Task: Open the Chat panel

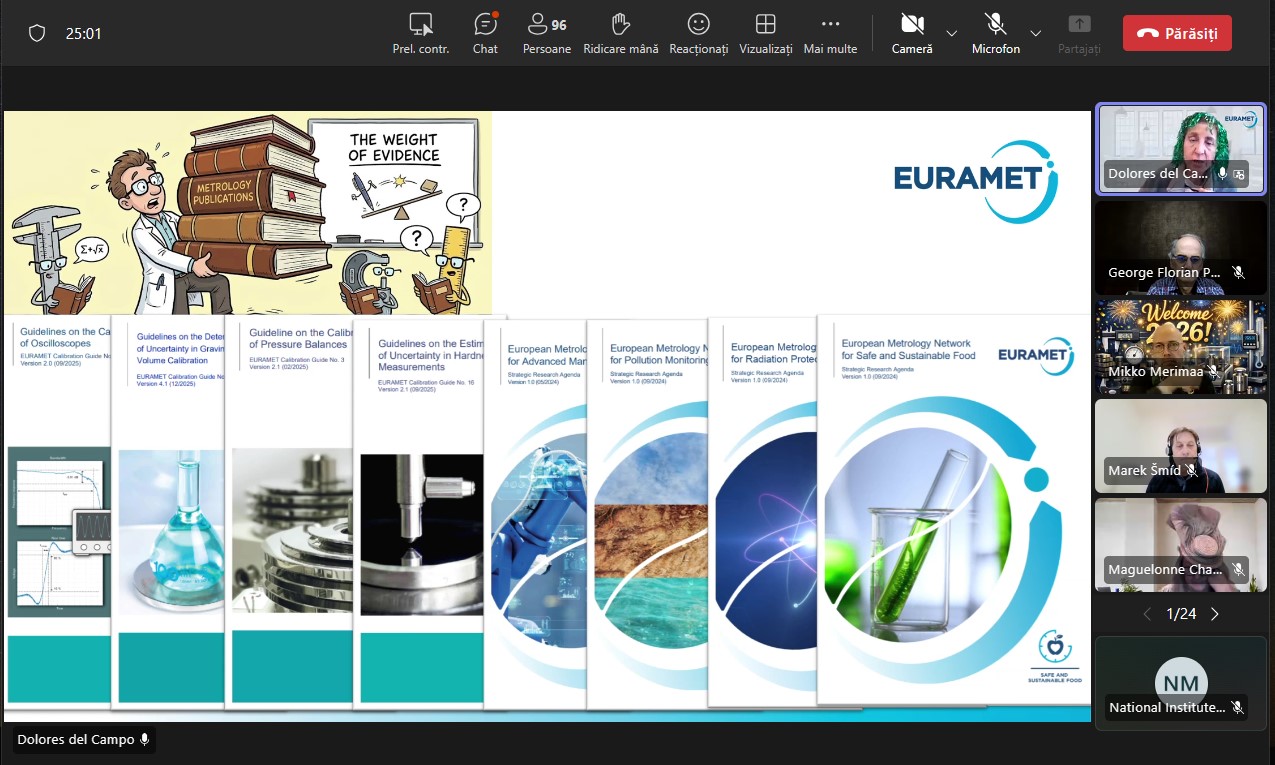Action: click(485, 33)
